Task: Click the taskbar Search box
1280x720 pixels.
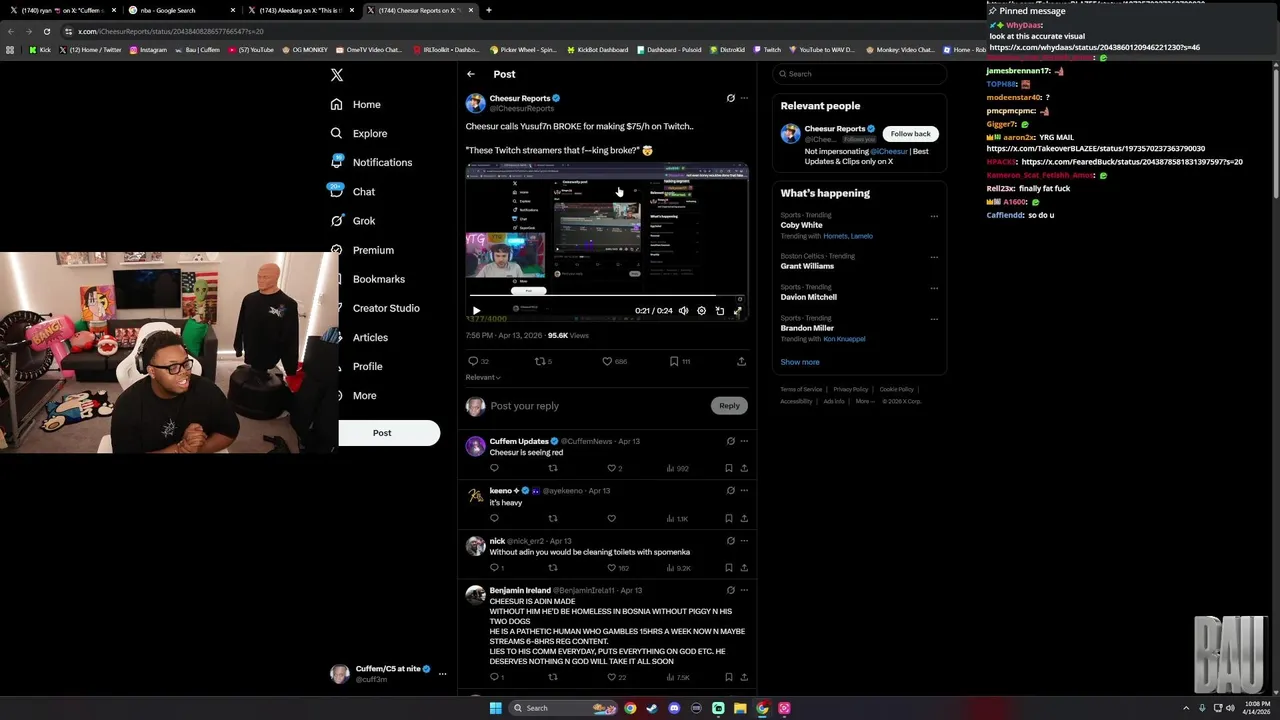Action: (x=564, y=708)
